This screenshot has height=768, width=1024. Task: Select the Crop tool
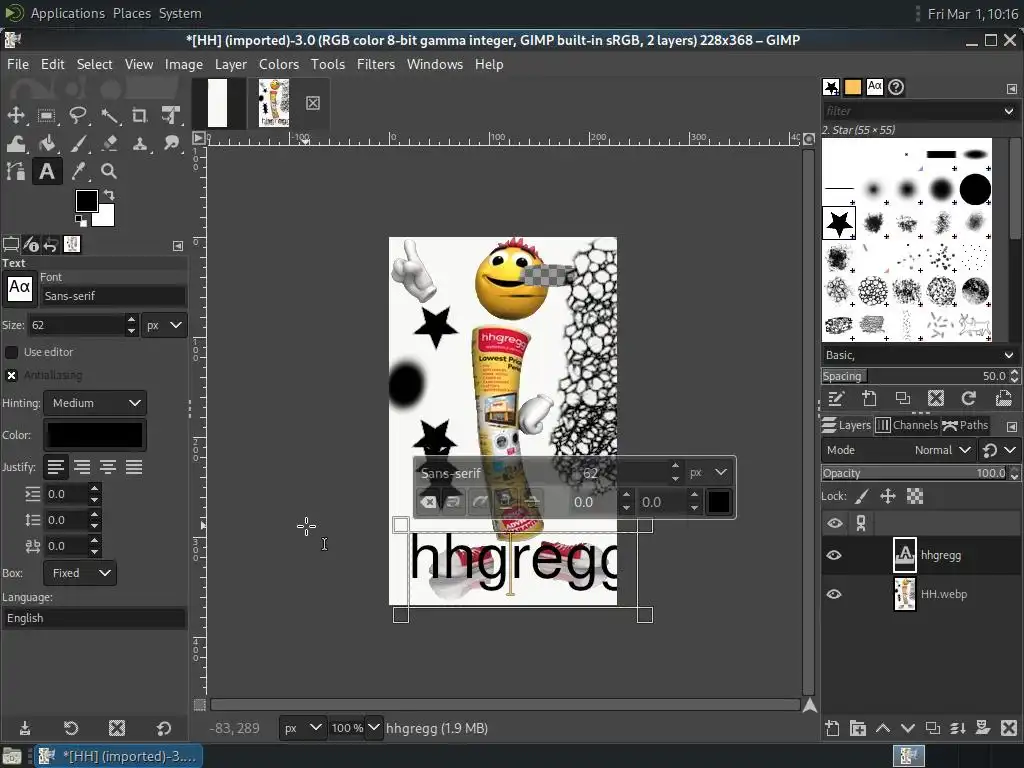tap(140, 116)
